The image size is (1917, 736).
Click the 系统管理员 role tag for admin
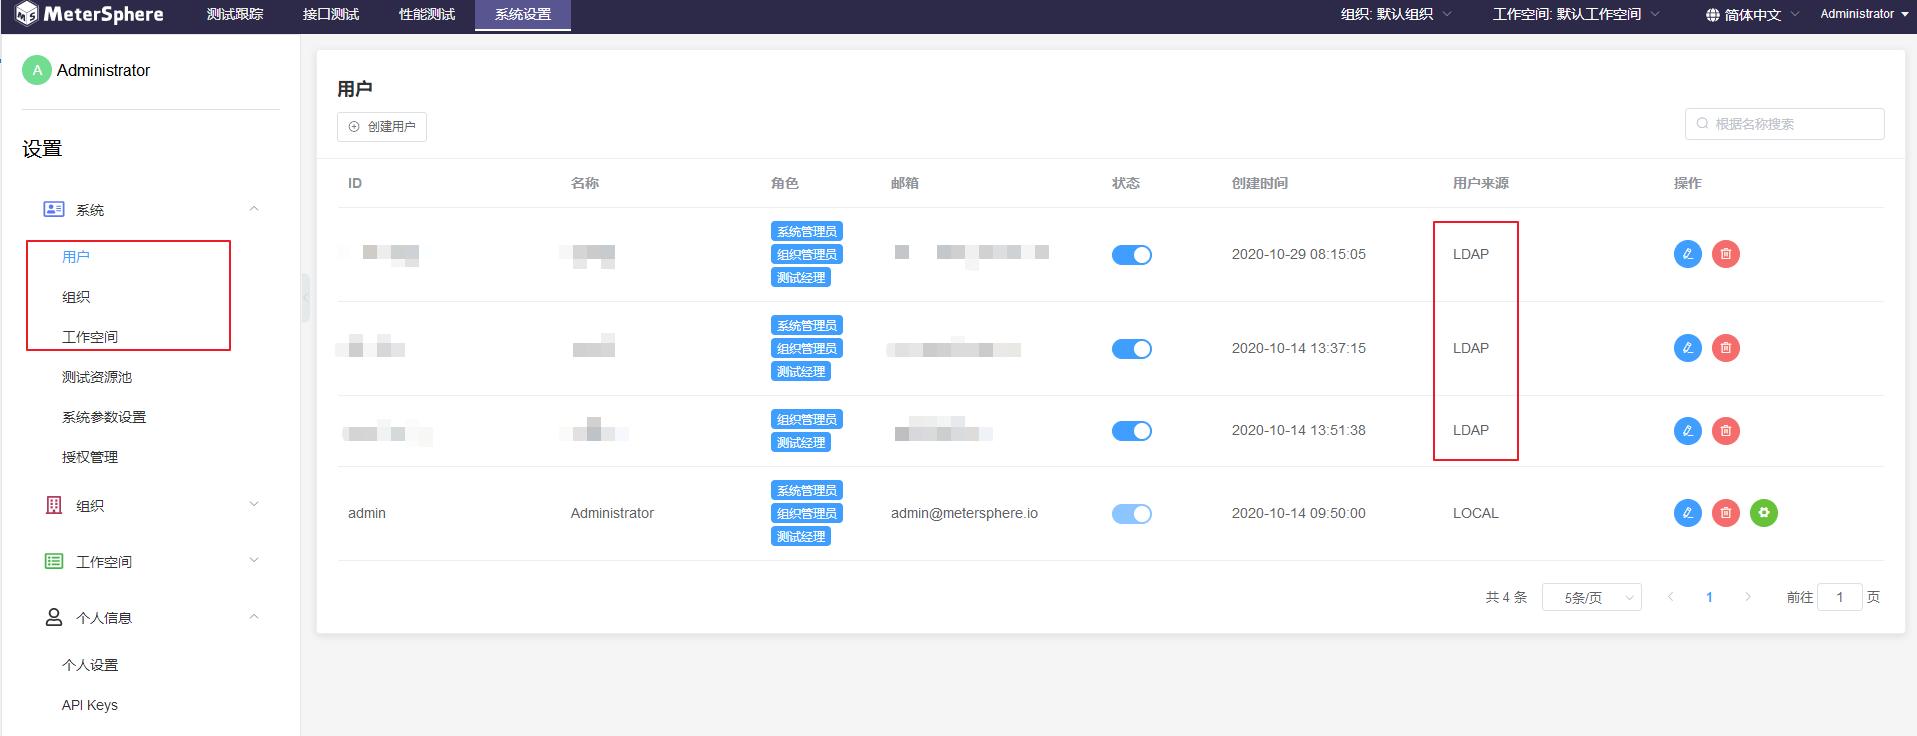(807, 490)
